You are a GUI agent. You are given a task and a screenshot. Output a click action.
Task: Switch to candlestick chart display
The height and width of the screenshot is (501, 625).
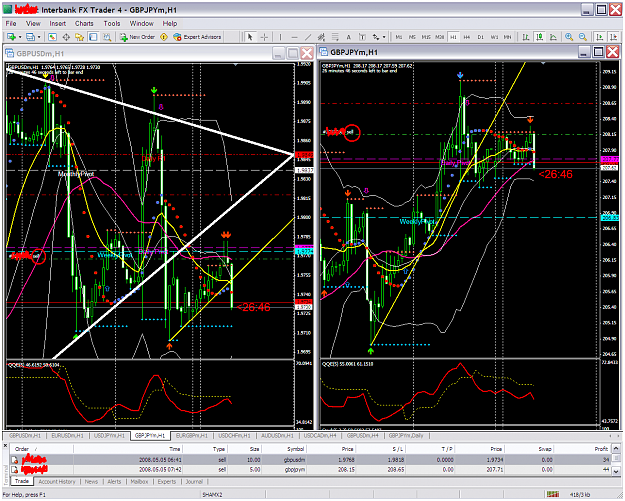[x=540, y=37]
